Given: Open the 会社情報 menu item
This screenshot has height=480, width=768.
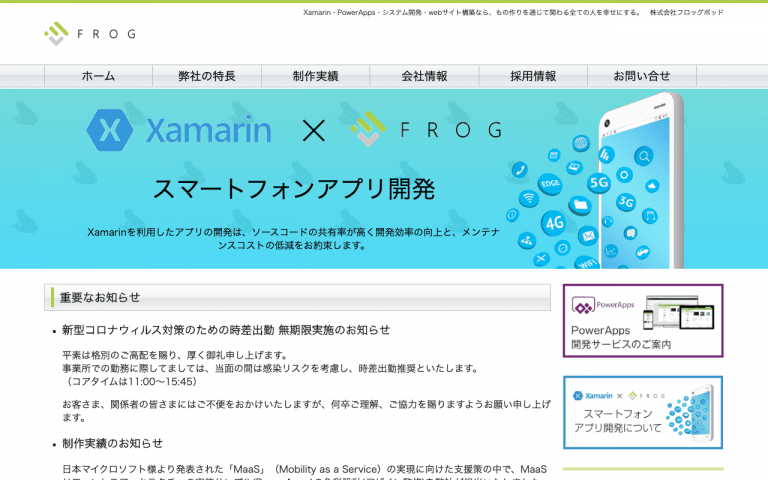Looking at the screenshot, I should (425, 76).
